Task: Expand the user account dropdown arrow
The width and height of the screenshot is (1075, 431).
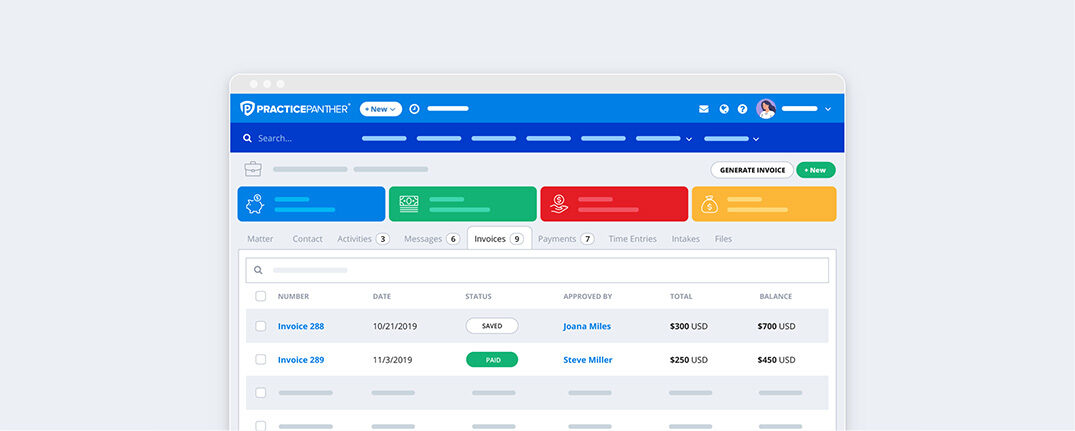Action: click(828, 109)
